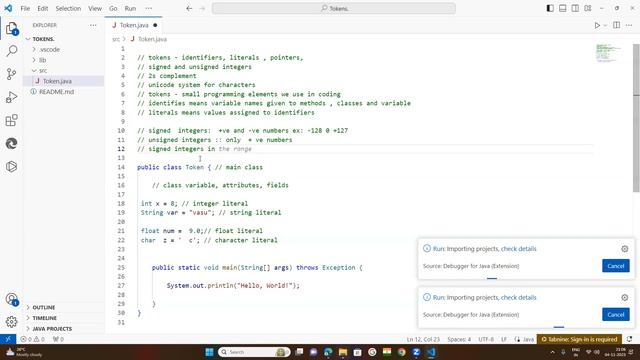Screen dimensions: 640x360
Task: Open the Run menu
Action: (130, 8)
